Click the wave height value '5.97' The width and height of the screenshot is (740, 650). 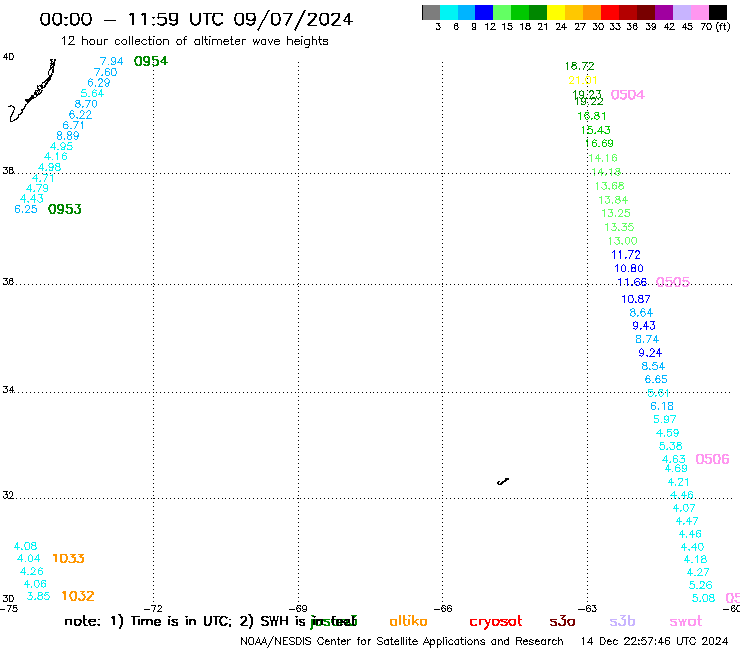(664, 419)
